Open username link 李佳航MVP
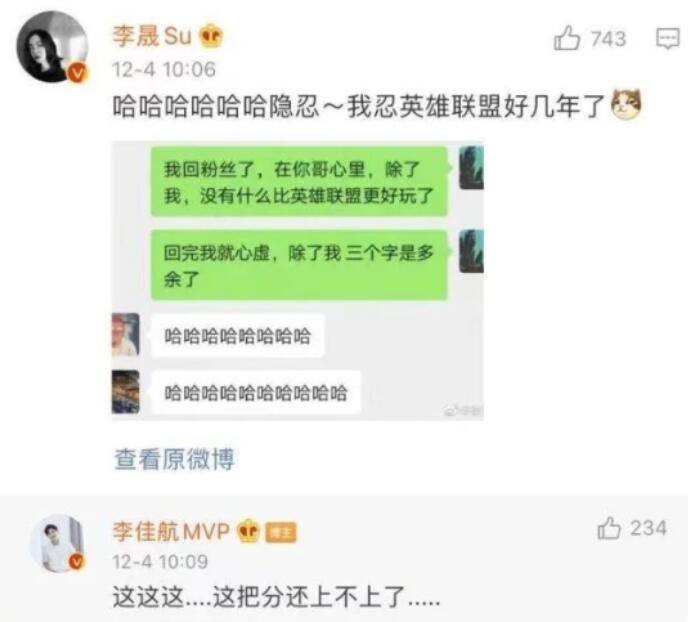The height and width of the screenshot is (622, 688). coord(171,531)
